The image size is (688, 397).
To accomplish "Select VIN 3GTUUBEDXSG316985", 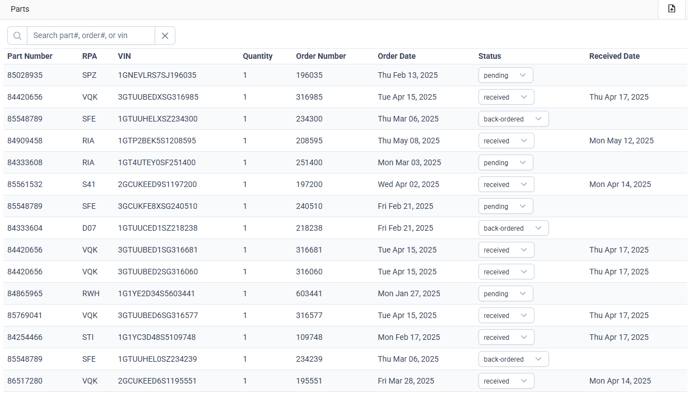I will coord(158,97).
